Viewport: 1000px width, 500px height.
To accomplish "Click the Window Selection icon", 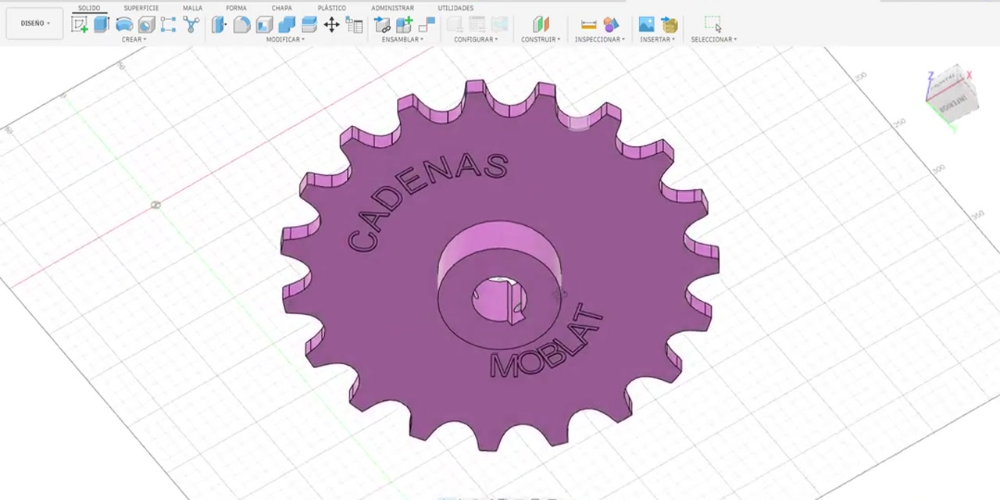I will point(713,24).
